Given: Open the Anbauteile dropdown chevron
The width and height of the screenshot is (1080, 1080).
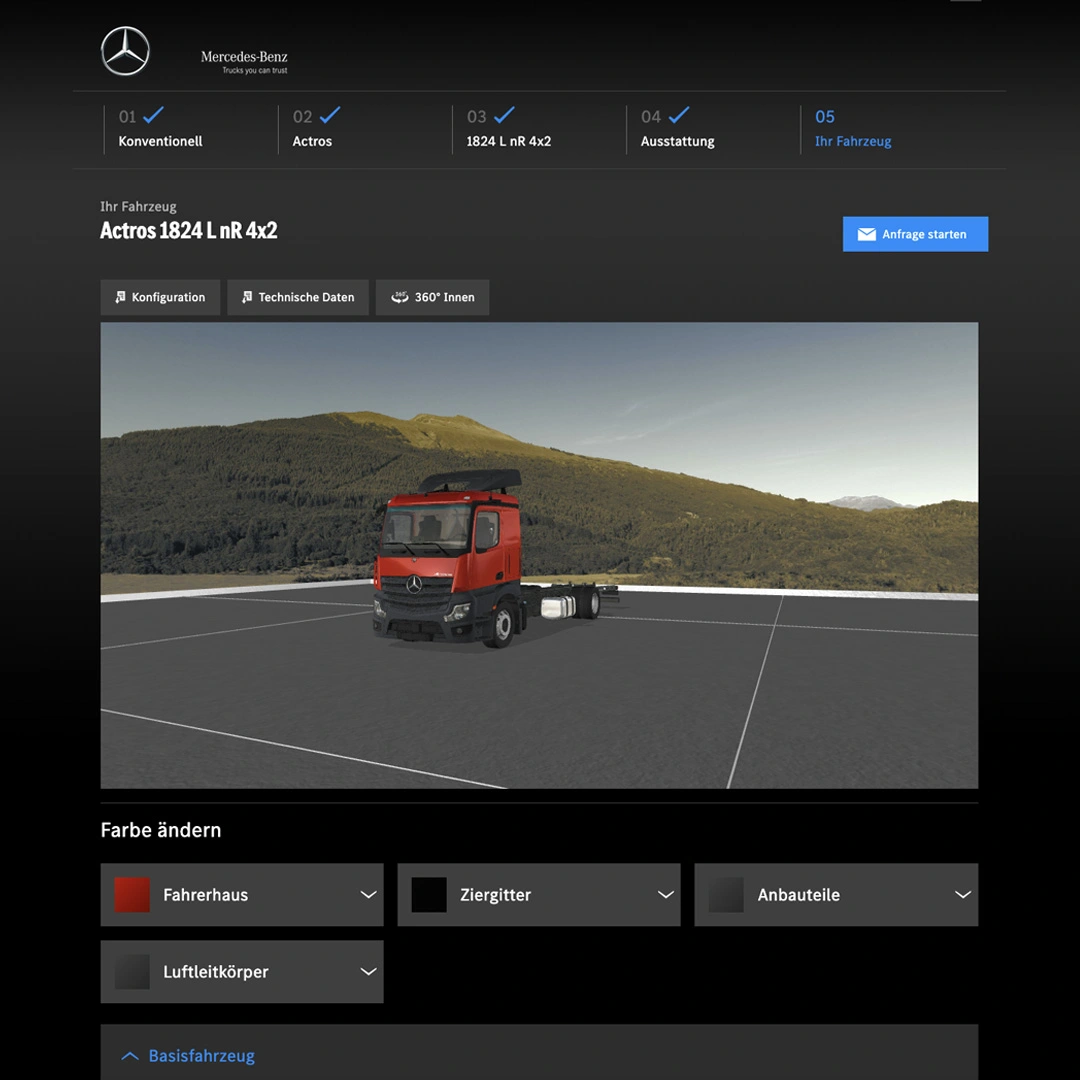Looking at the screenshot, I should (962, 895).
